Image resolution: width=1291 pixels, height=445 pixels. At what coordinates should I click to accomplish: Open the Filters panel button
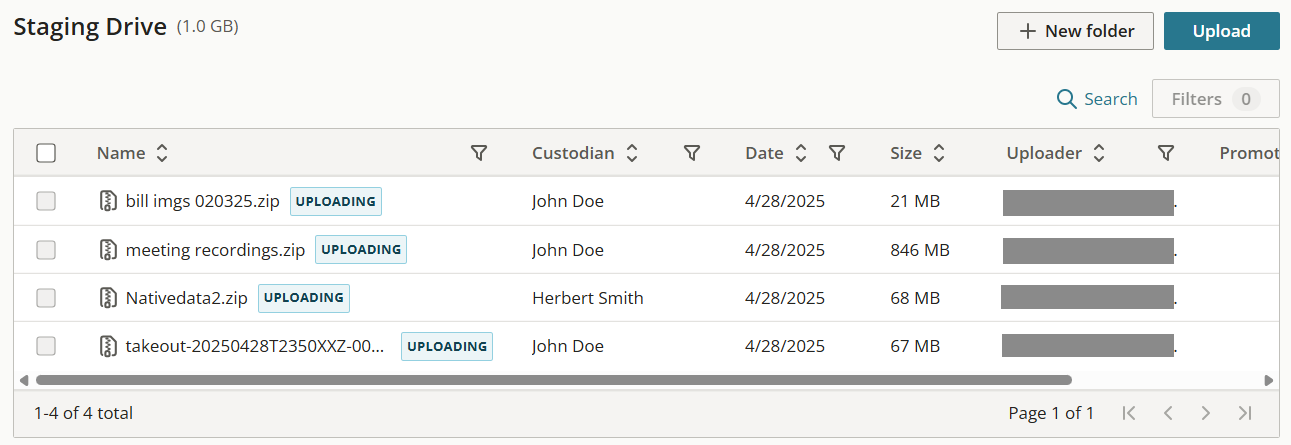tap(1215, 99)
